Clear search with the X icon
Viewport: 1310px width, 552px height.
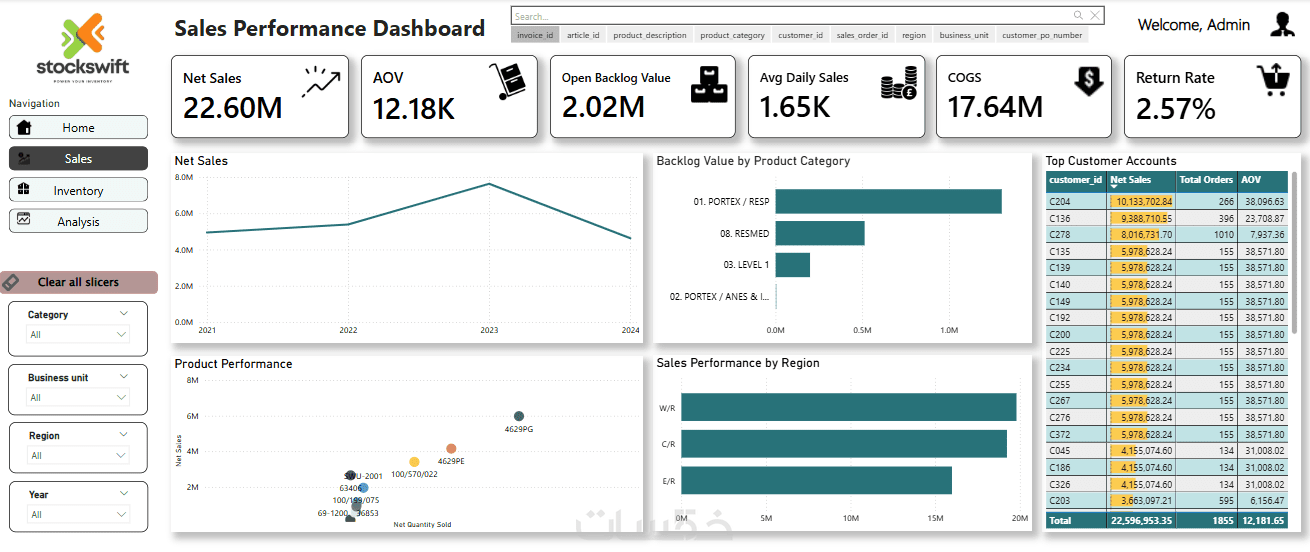point(1095,15)
